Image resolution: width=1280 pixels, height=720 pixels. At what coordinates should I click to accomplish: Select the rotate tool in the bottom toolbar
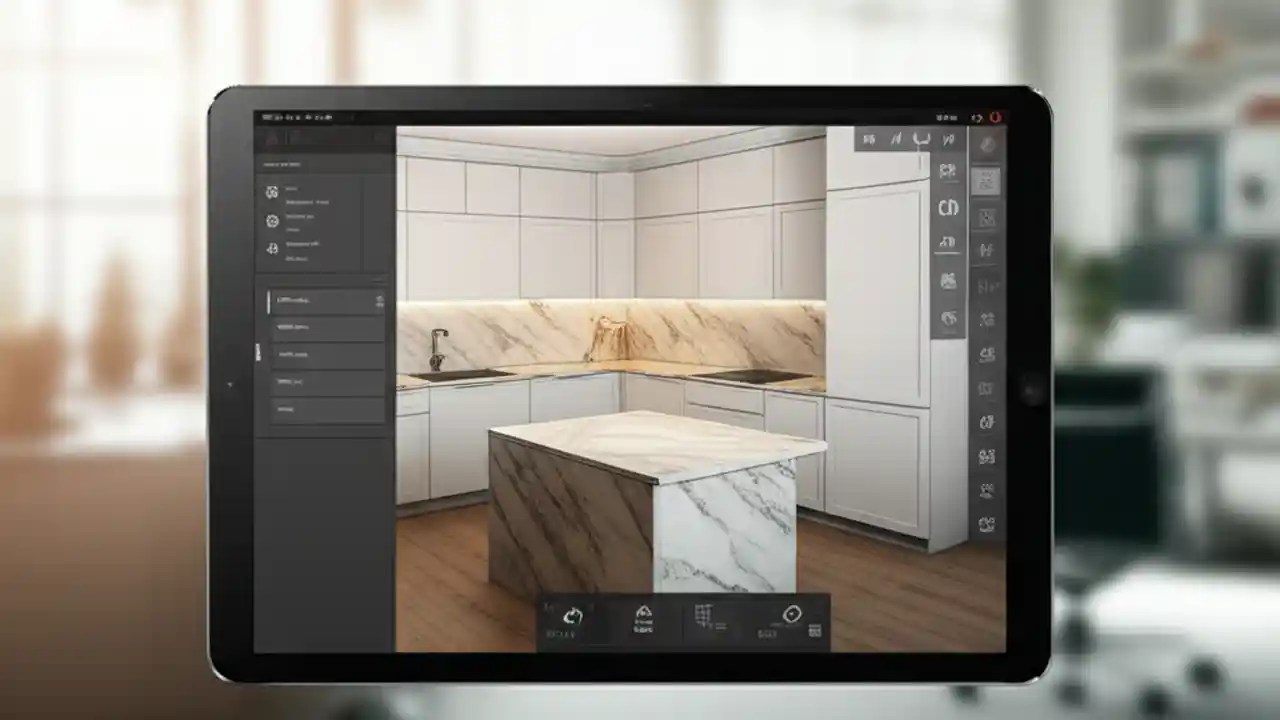pyautogui.click(x=571, y=617)
